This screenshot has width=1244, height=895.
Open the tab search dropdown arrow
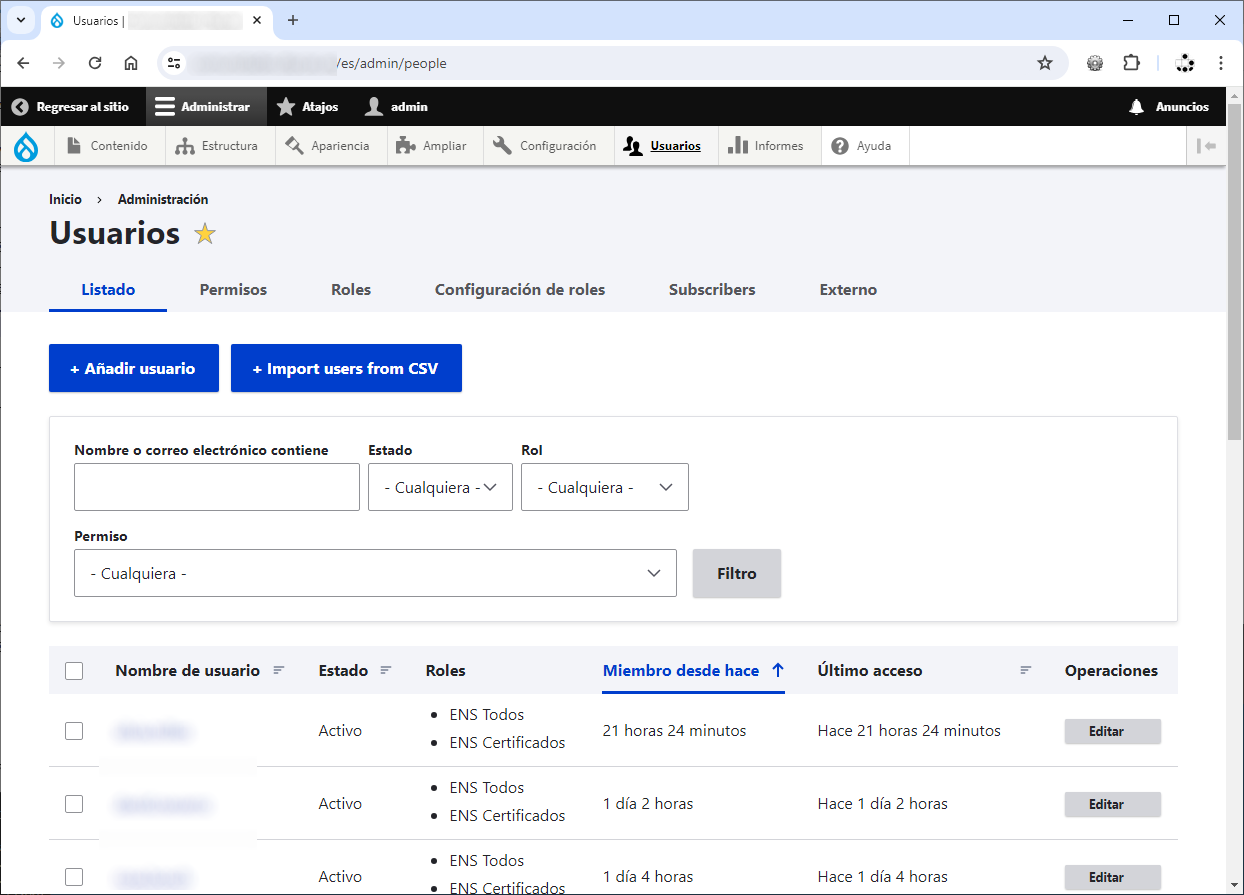click(x=20, y=20)
